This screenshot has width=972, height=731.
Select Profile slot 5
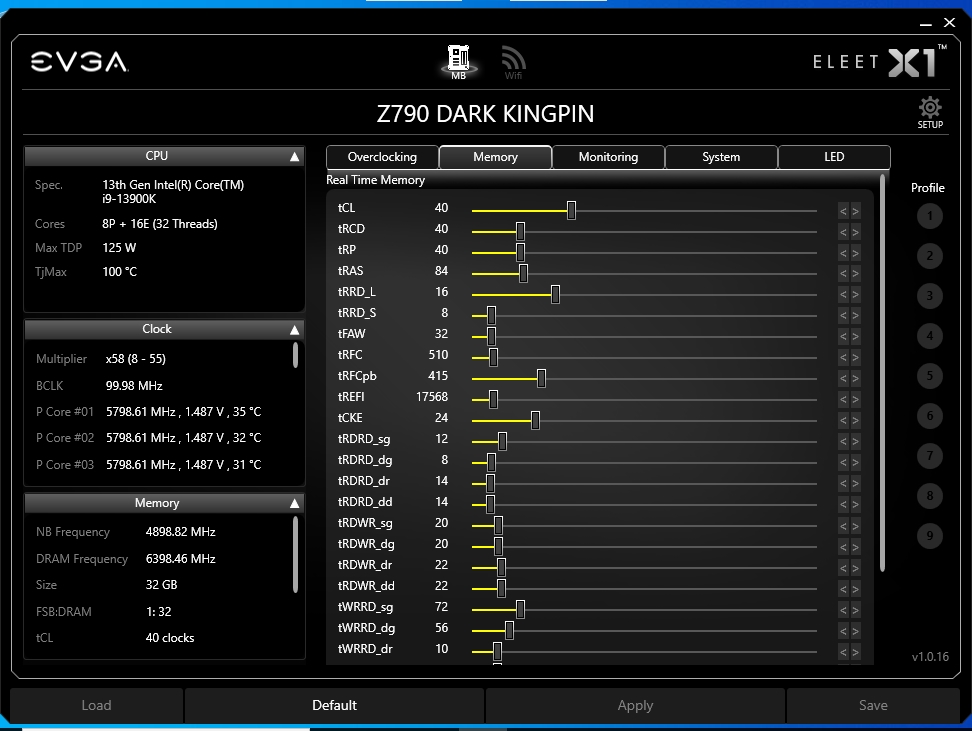point(929,376)
